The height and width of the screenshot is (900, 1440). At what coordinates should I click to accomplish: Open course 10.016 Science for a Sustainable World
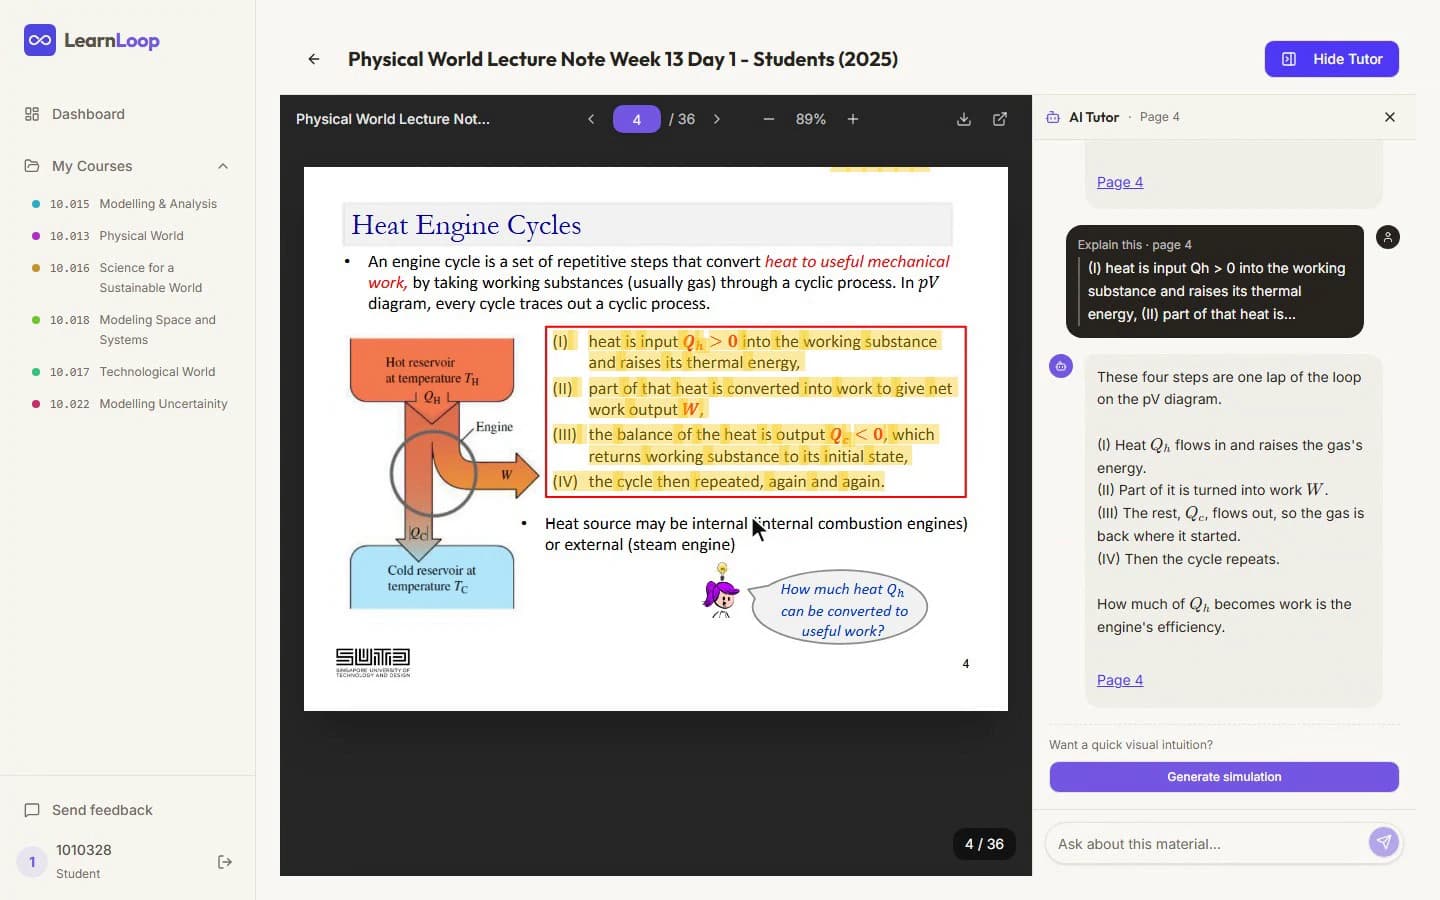coord(133,278)
